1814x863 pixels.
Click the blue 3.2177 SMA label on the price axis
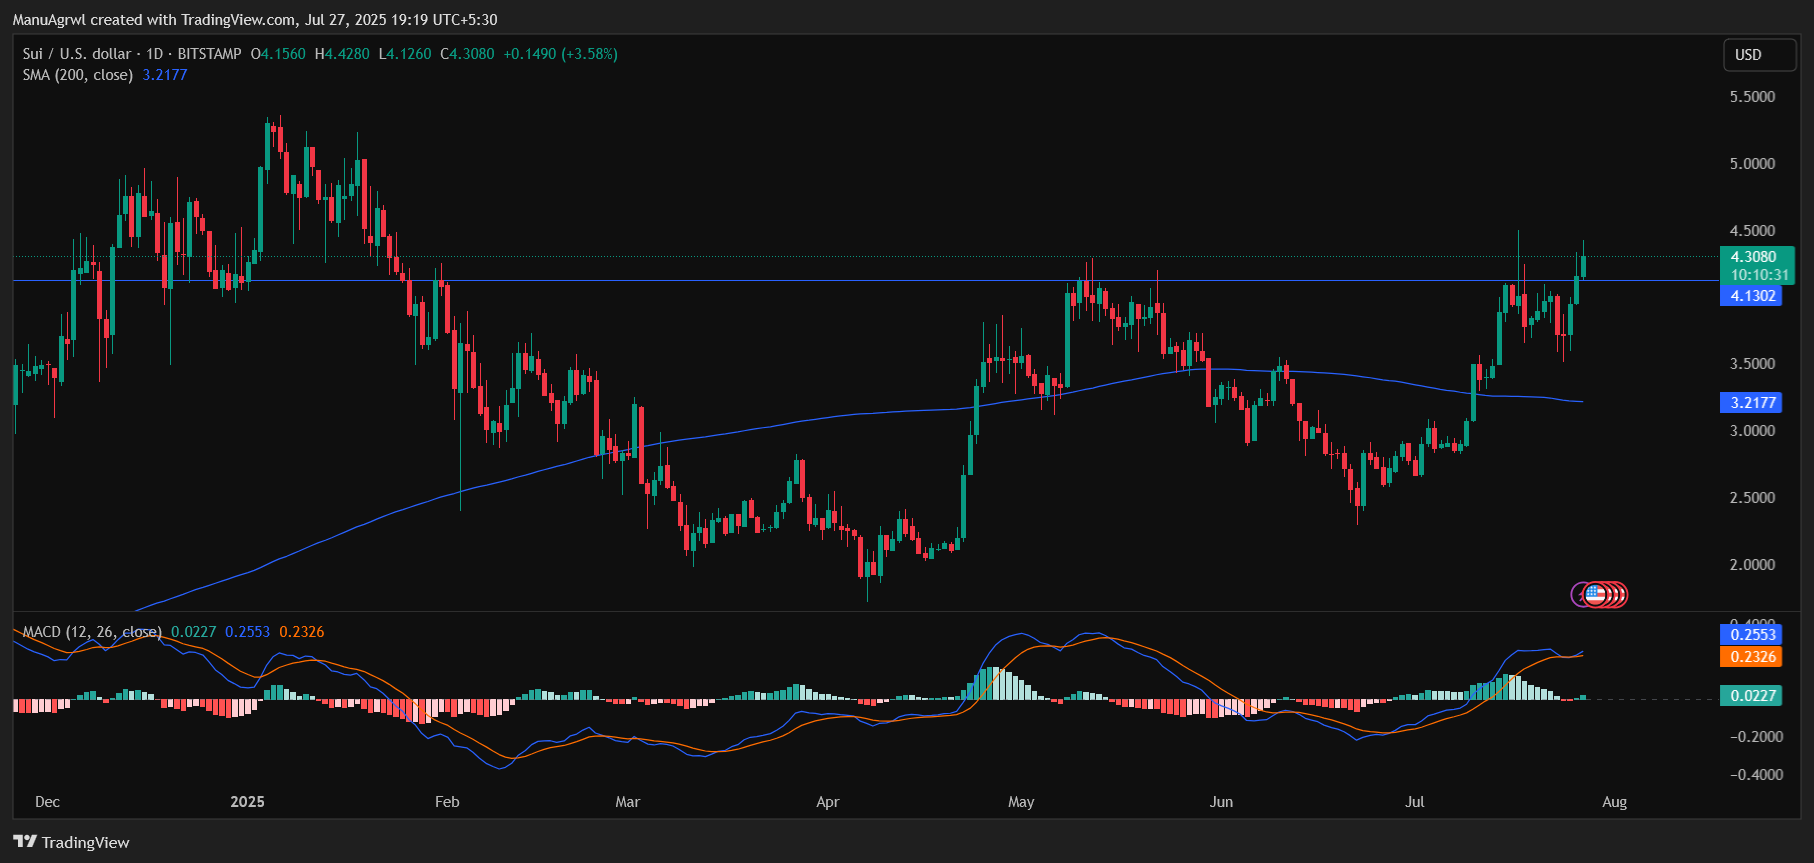pyautogui.click(x=1751, y=403)
